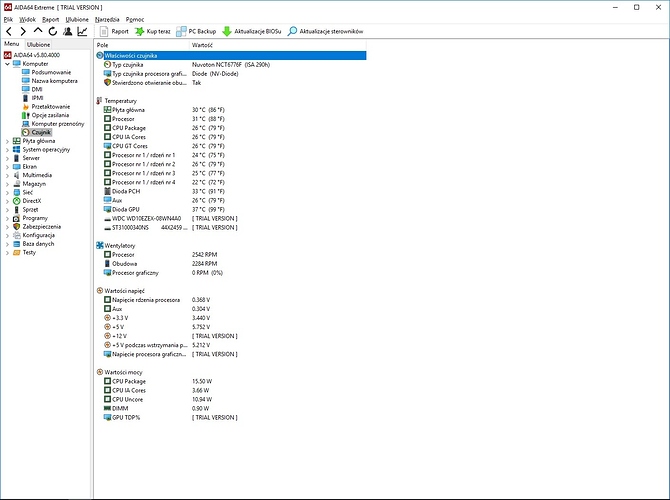Screen dimensions: 670x500
Task: Open the Raport menu in menu bar
Action: pyautogui.click(x=50, y=19)
